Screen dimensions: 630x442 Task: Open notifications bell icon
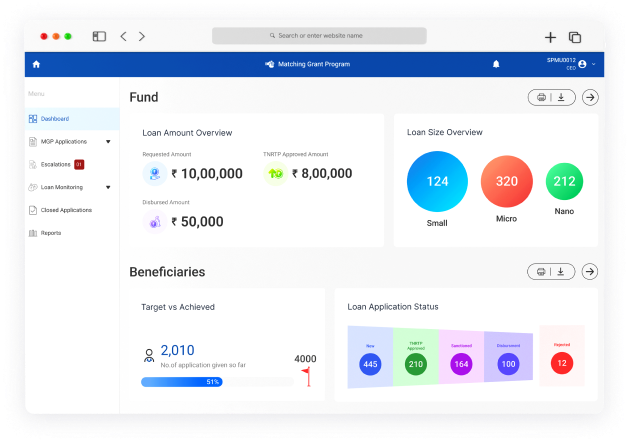click(x=496, y=64)
